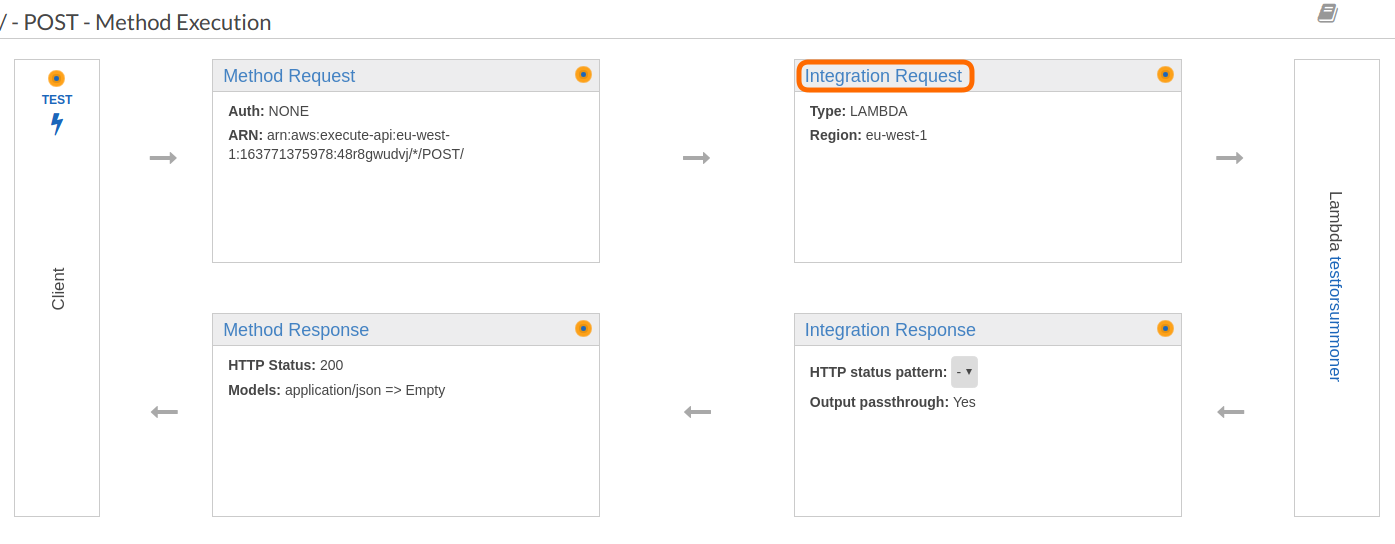1395x544 pixels.
Task: Click arrow between Method and Integration Request
Action: click(x=696, y=158)
